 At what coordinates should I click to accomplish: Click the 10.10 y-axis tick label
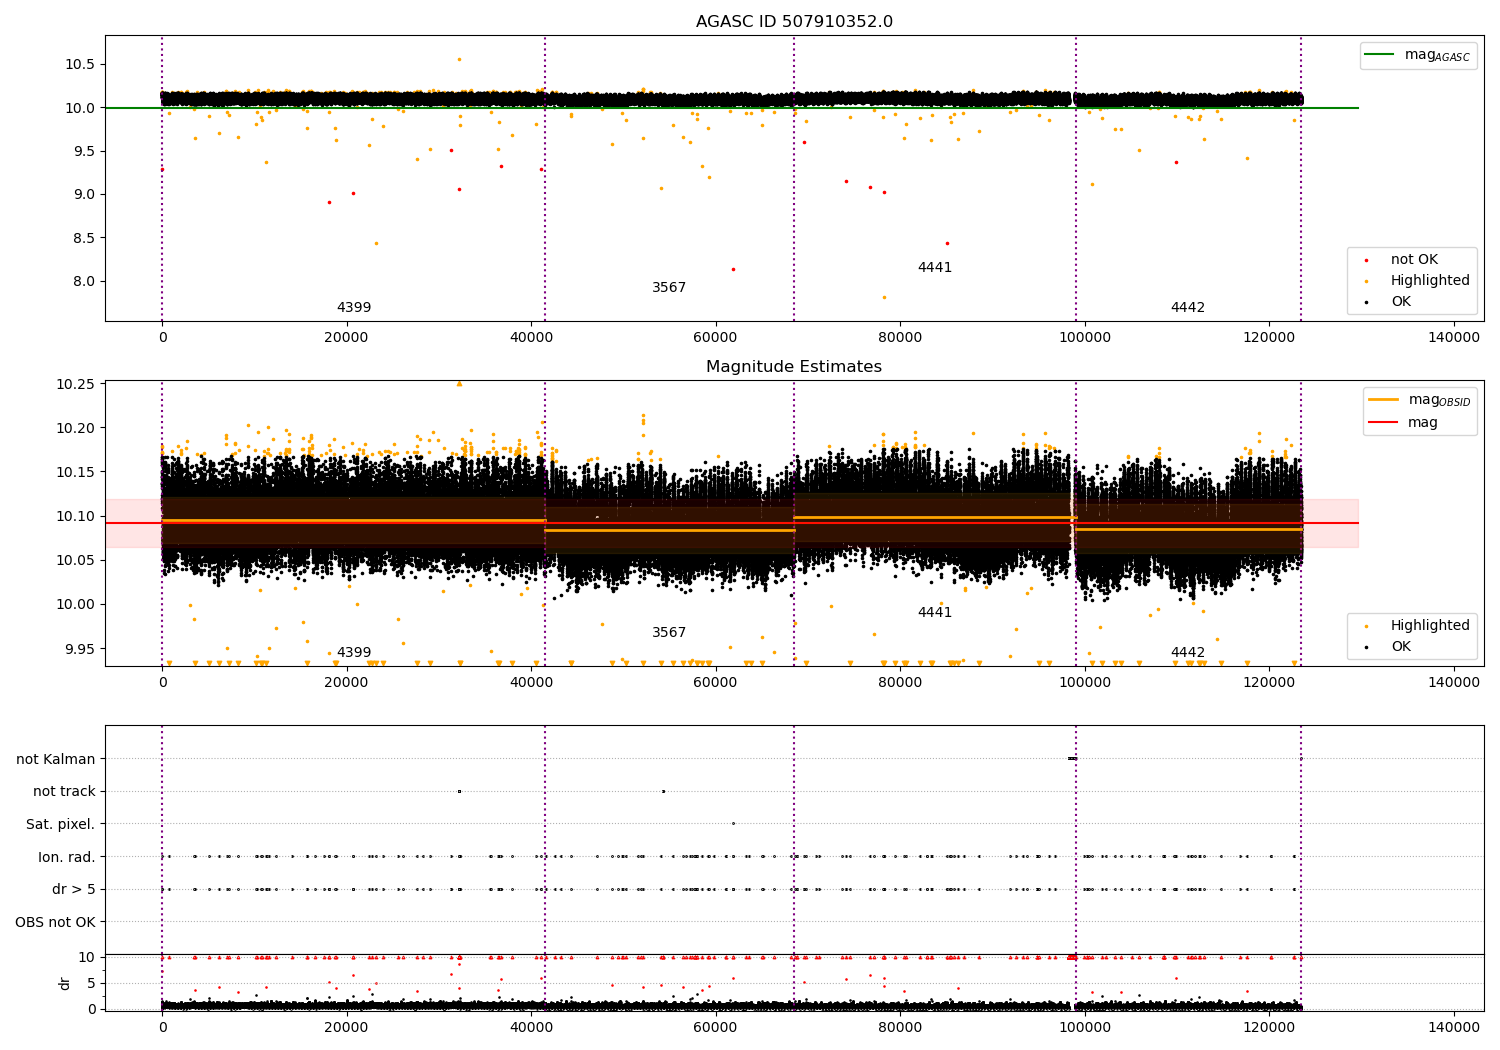pos(78,516)
